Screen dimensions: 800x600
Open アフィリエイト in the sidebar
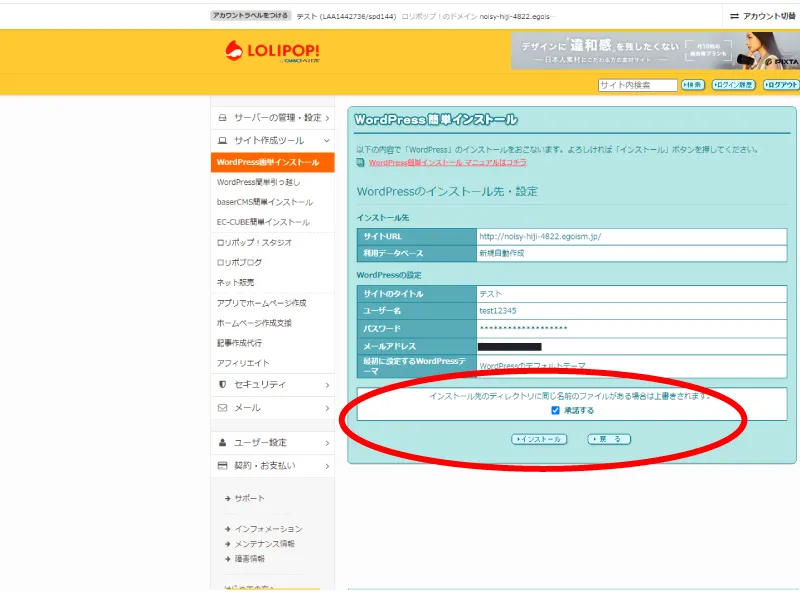tap(243, 363)
